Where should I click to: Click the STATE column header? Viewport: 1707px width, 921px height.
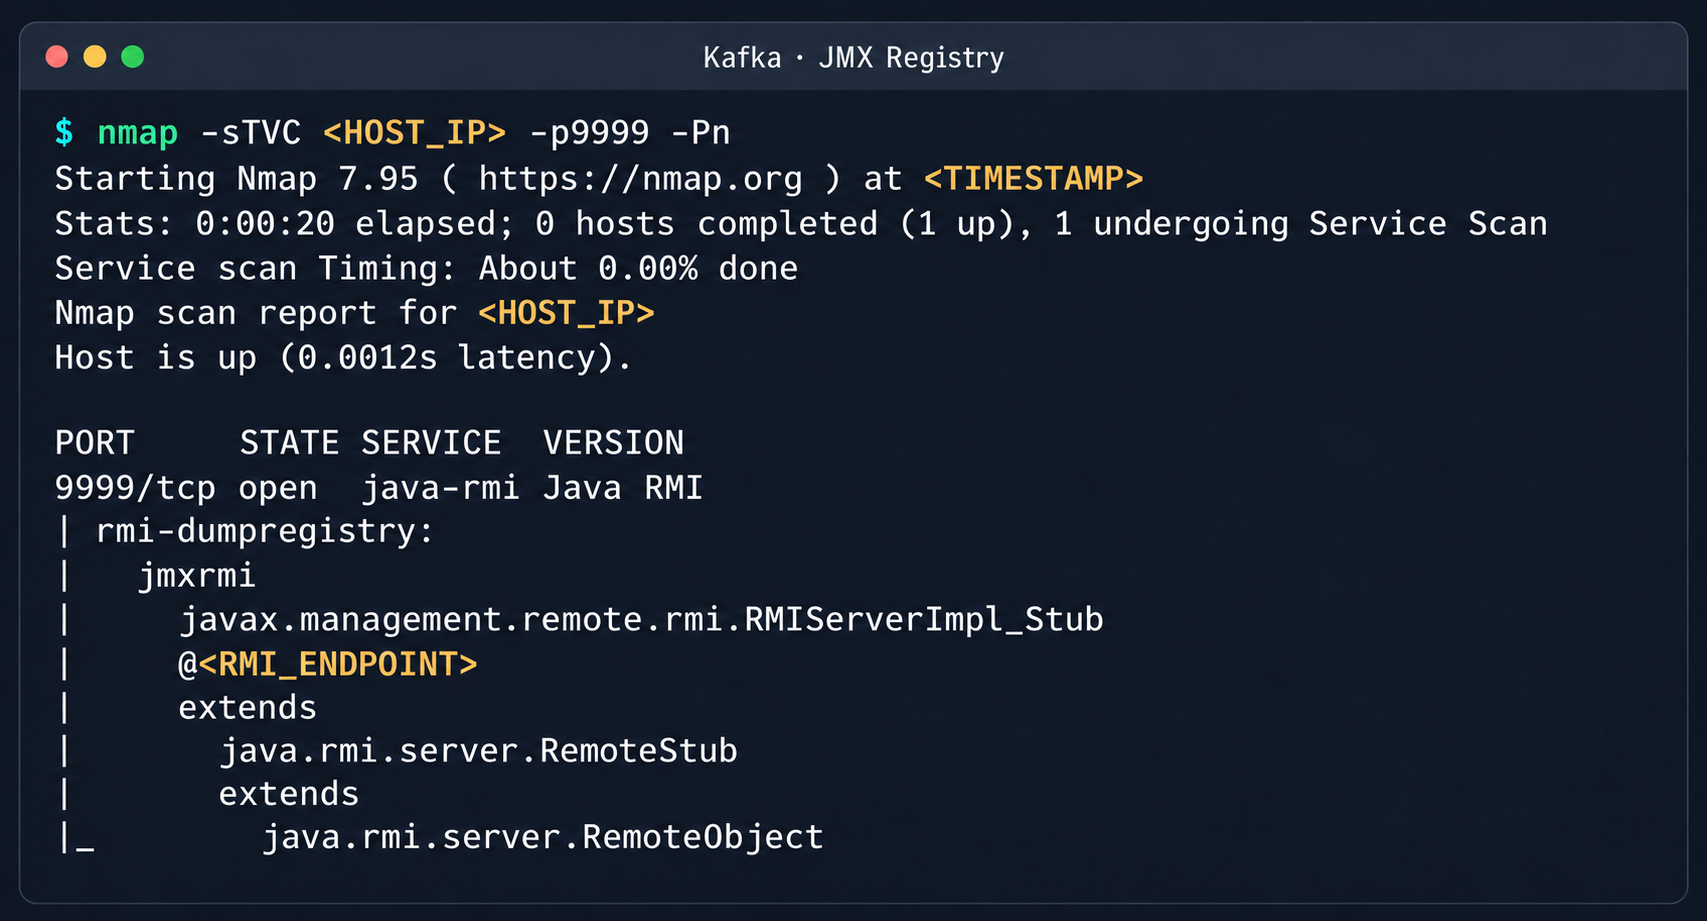[289, 443]
